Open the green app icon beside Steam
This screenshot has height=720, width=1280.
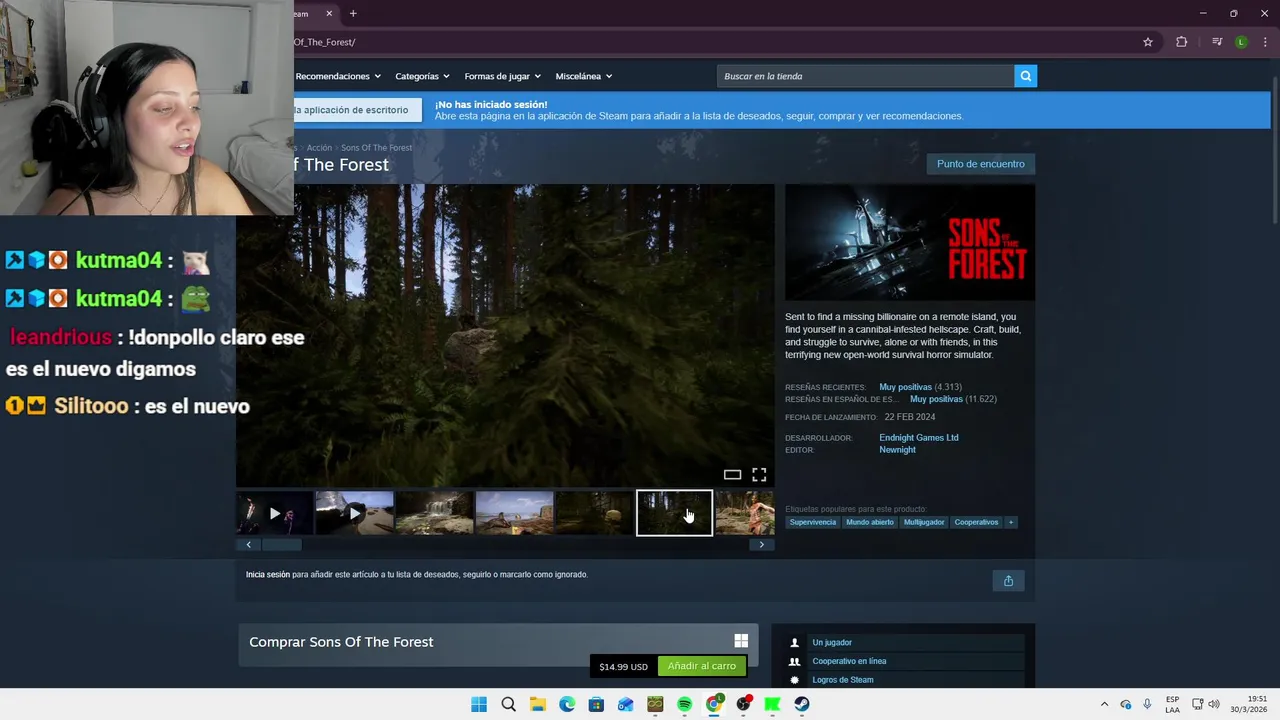point(772,704)
